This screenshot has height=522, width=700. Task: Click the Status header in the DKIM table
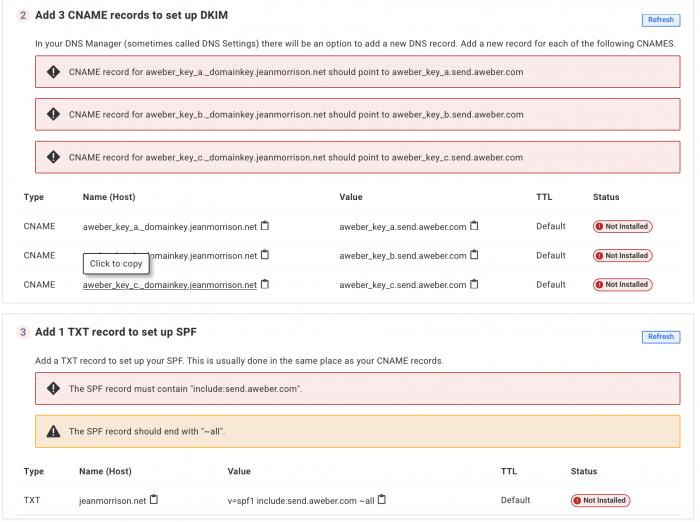[x=606, y=197]
